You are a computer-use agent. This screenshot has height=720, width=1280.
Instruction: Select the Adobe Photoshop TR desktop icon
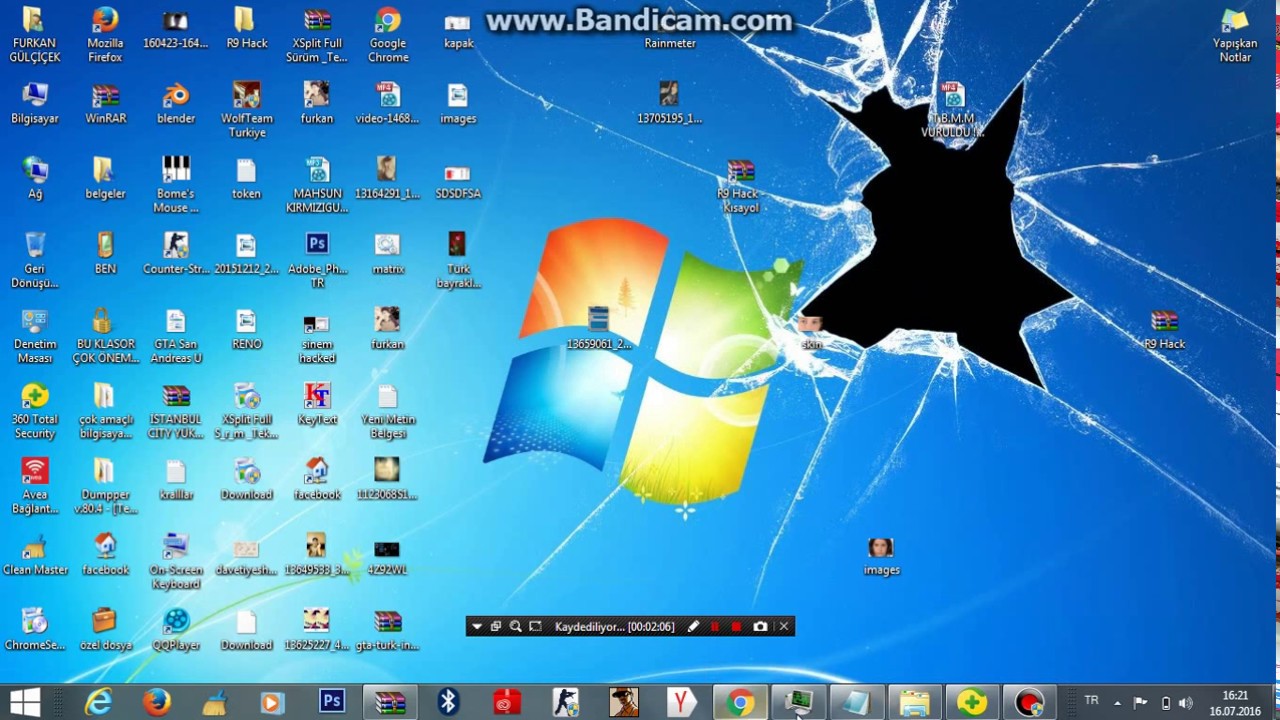pyautogui.click(x=317, y=260)
